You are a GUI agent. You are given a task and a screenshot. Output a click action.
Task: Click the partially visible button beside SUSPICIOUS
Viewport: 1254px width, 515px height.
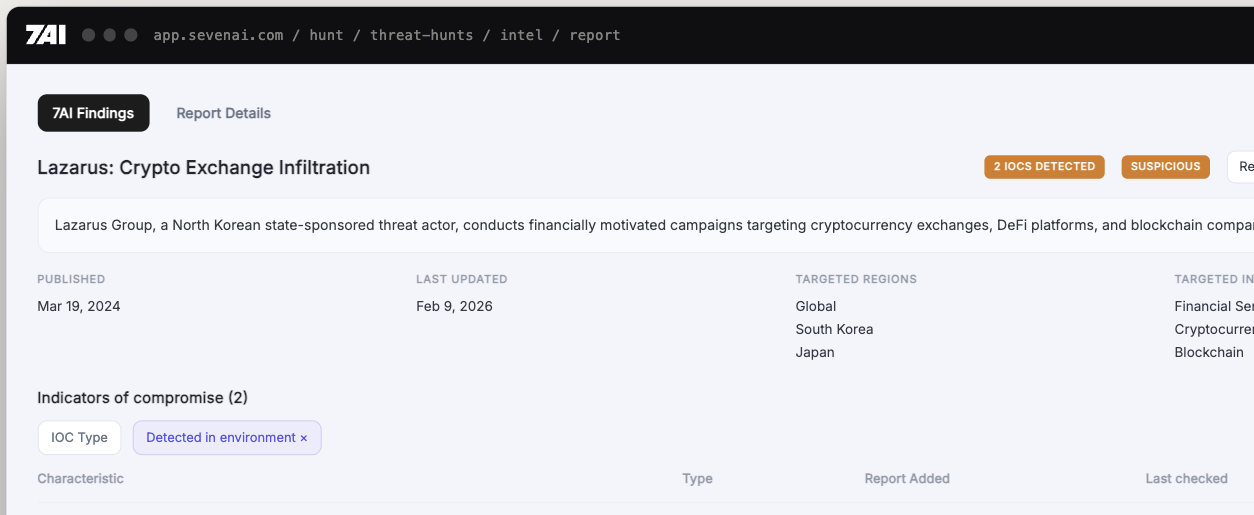[x=1241, y=167]
